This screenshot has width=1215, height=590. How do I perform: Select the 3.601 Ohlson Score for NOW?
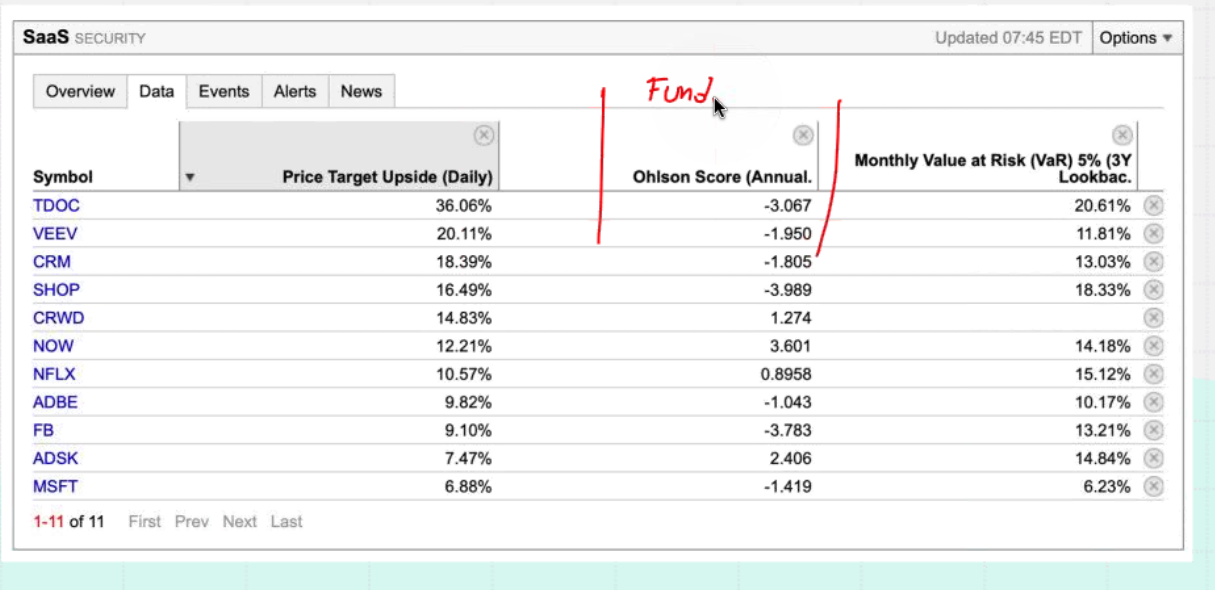(x=792, y=346)
